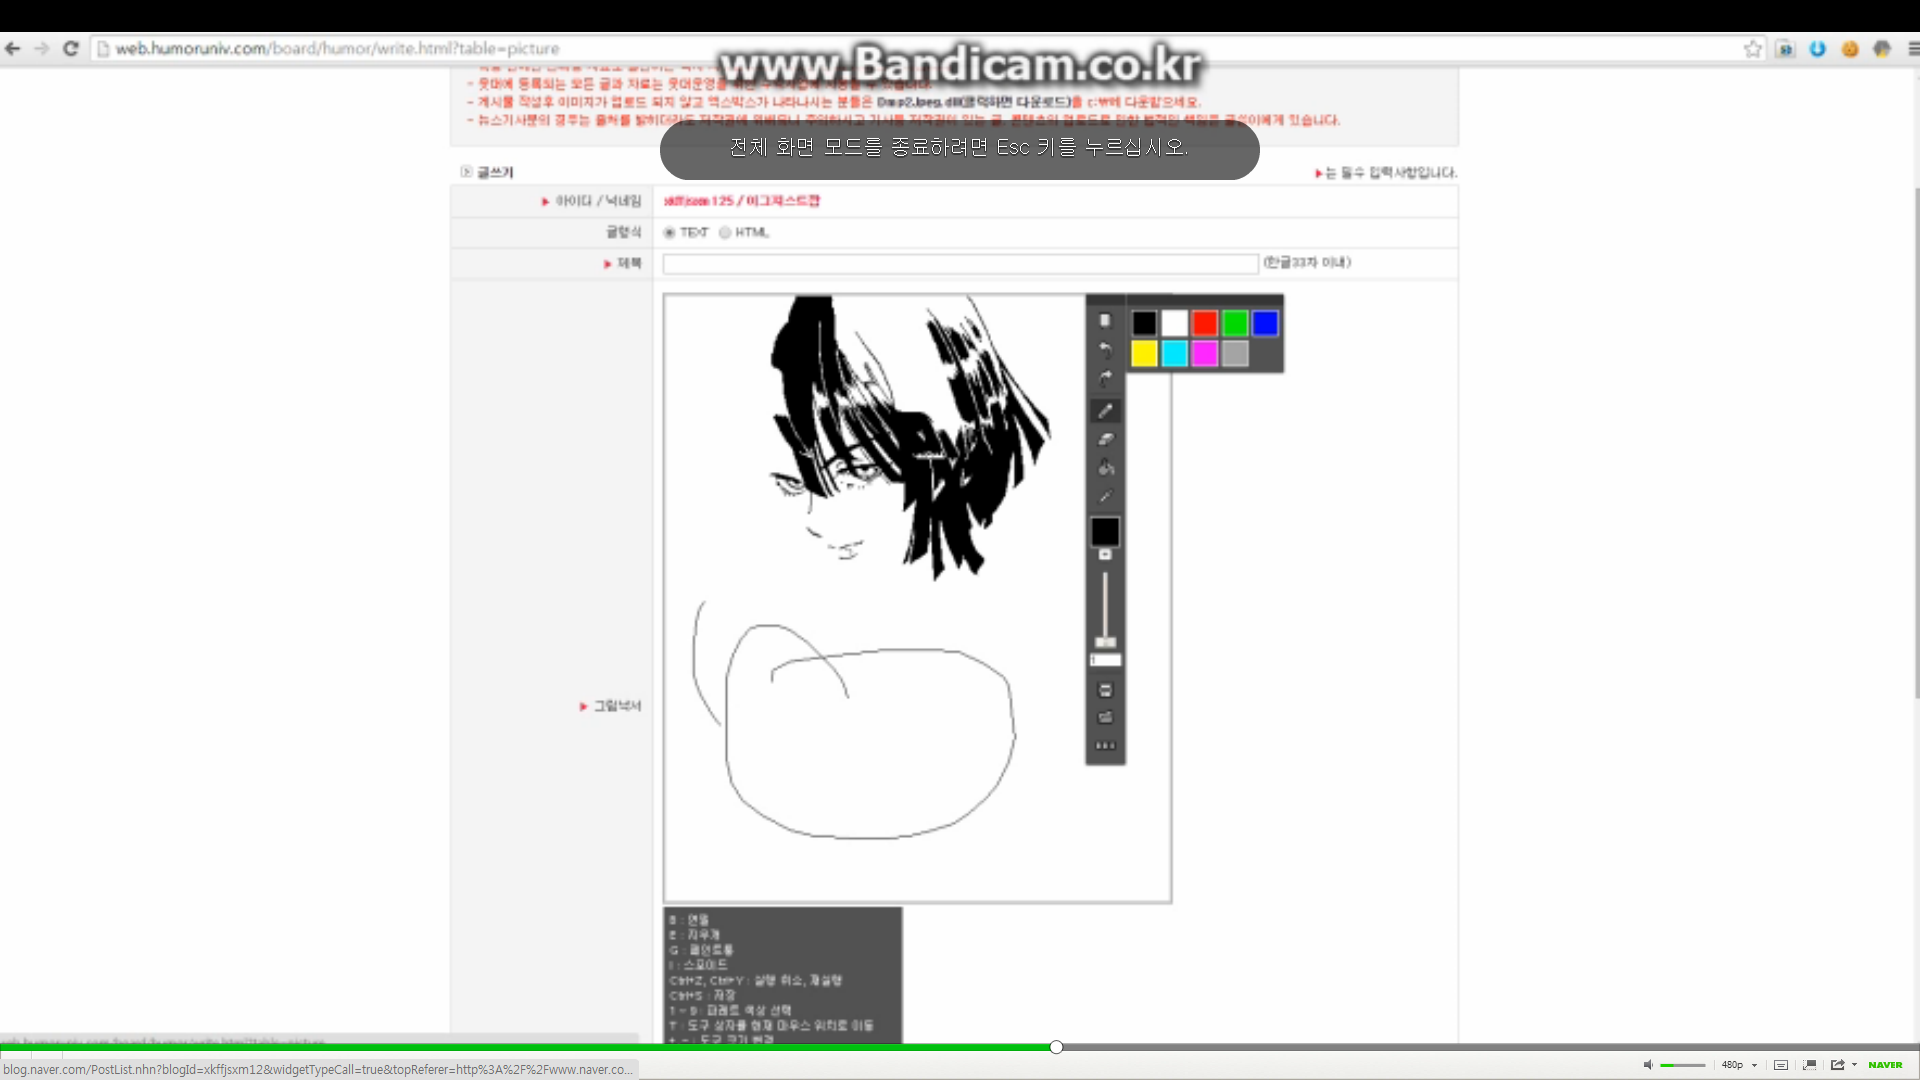Select the HTML format radio button

[x=725, y=233]
